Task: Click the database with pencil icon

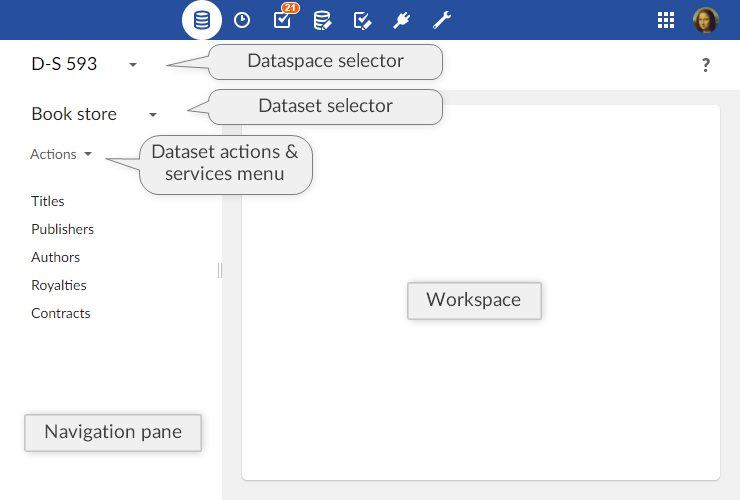Action: 322,20
